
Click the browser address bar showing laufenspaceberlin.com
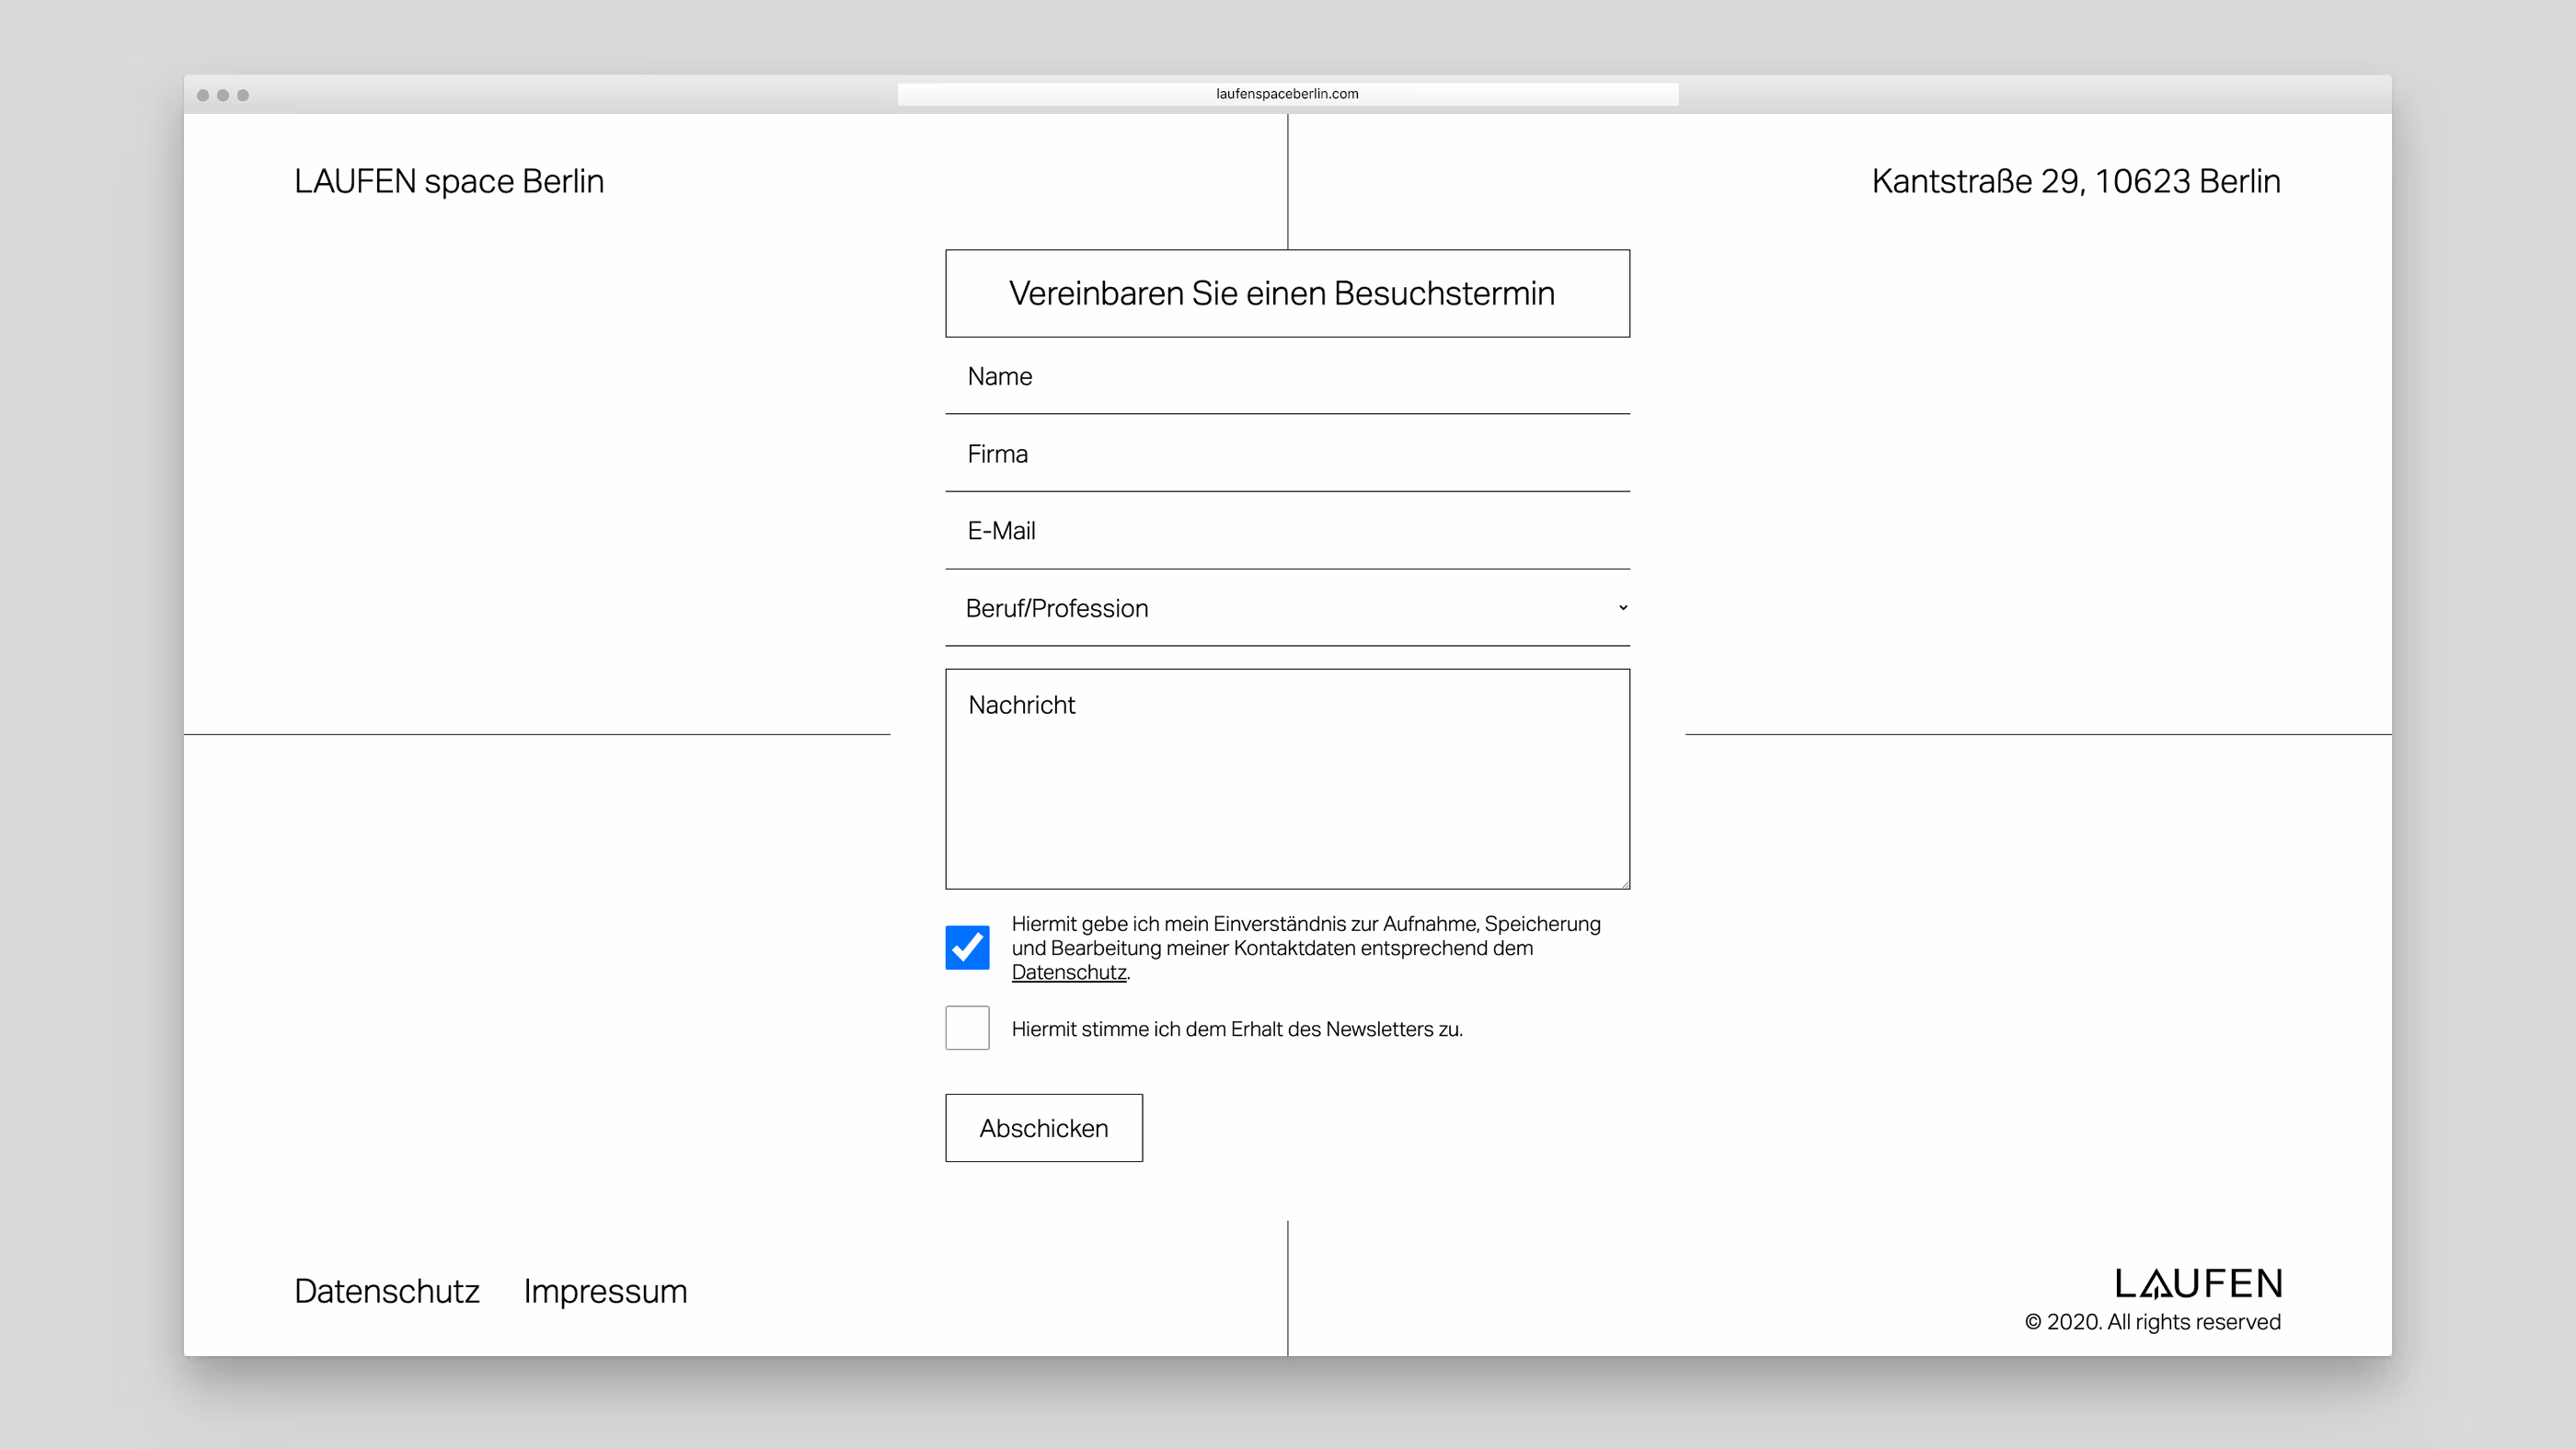(x=1287, y=93)
